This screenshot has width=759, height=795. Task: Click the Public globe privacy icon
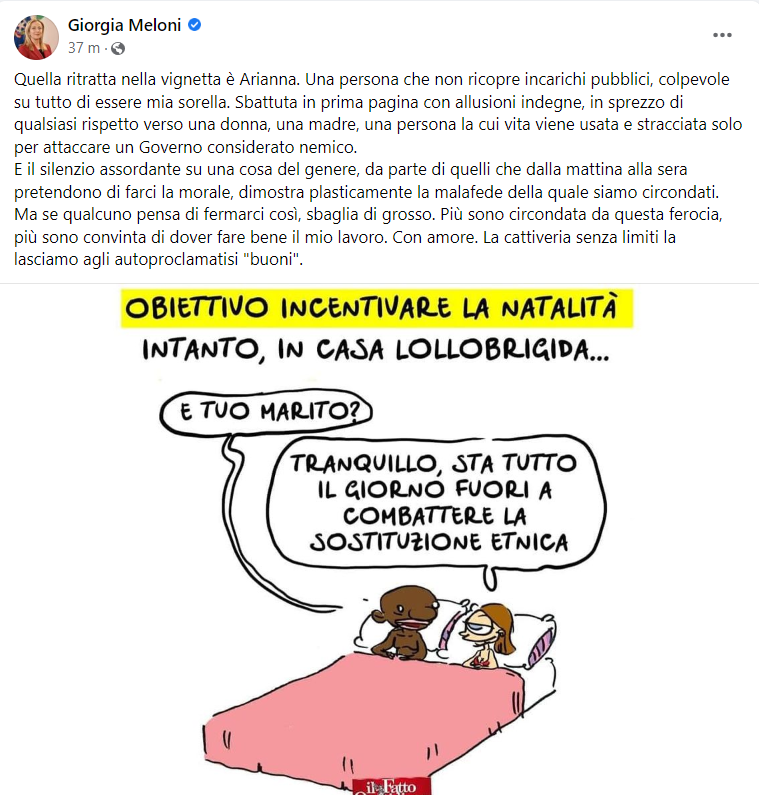[x=118, y=48]
